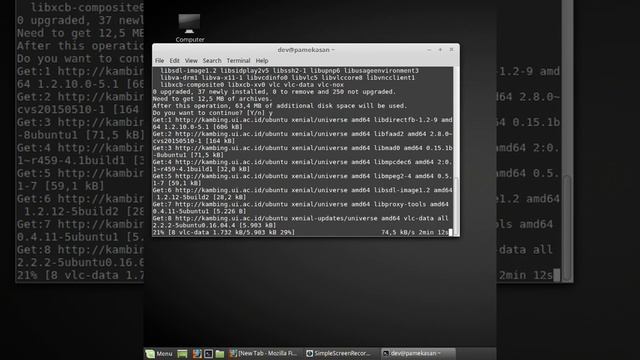
Task: Click the 'Get:6' libsdl-image1.2 line
Action: 302,190
